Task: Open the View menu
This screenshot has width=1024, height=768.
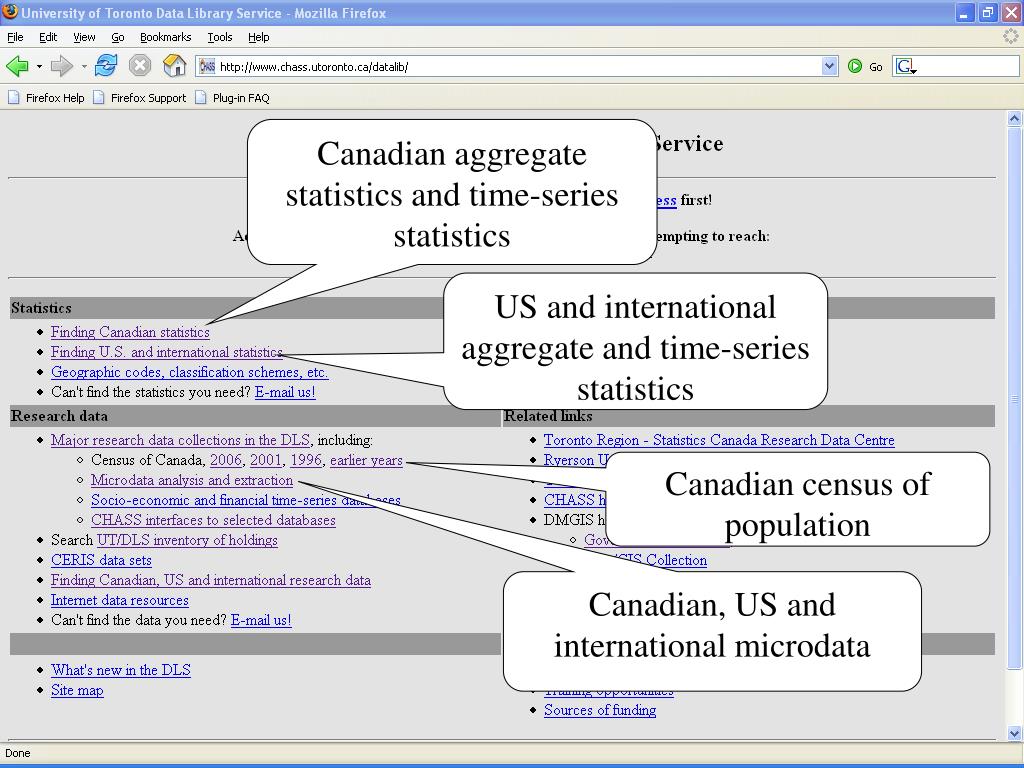Action: point(84,37)
